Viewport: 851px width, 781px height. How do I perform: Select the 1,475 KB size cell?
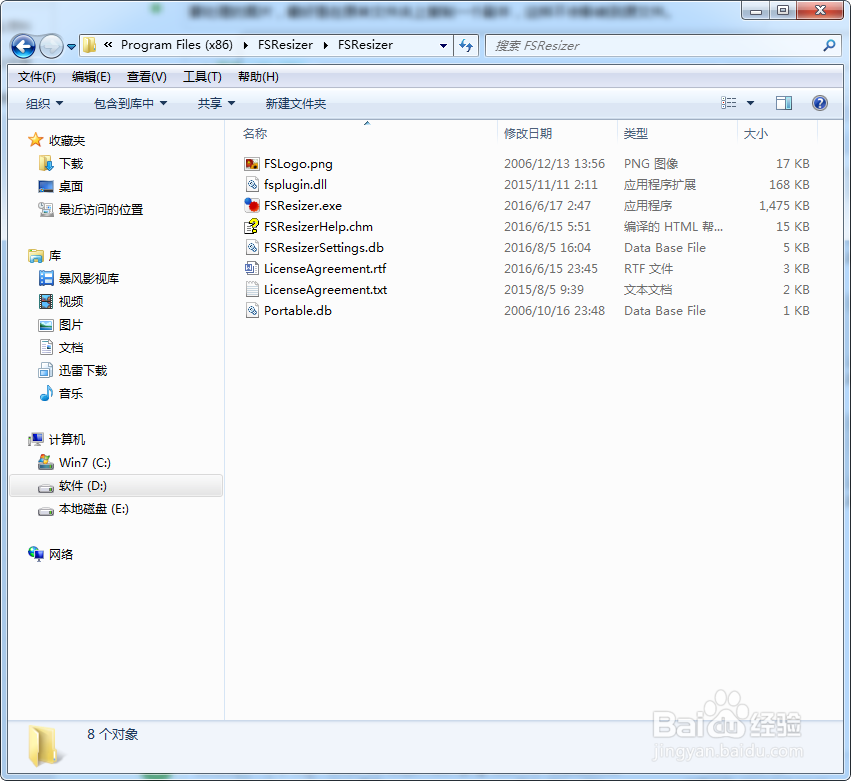[784, 206]
